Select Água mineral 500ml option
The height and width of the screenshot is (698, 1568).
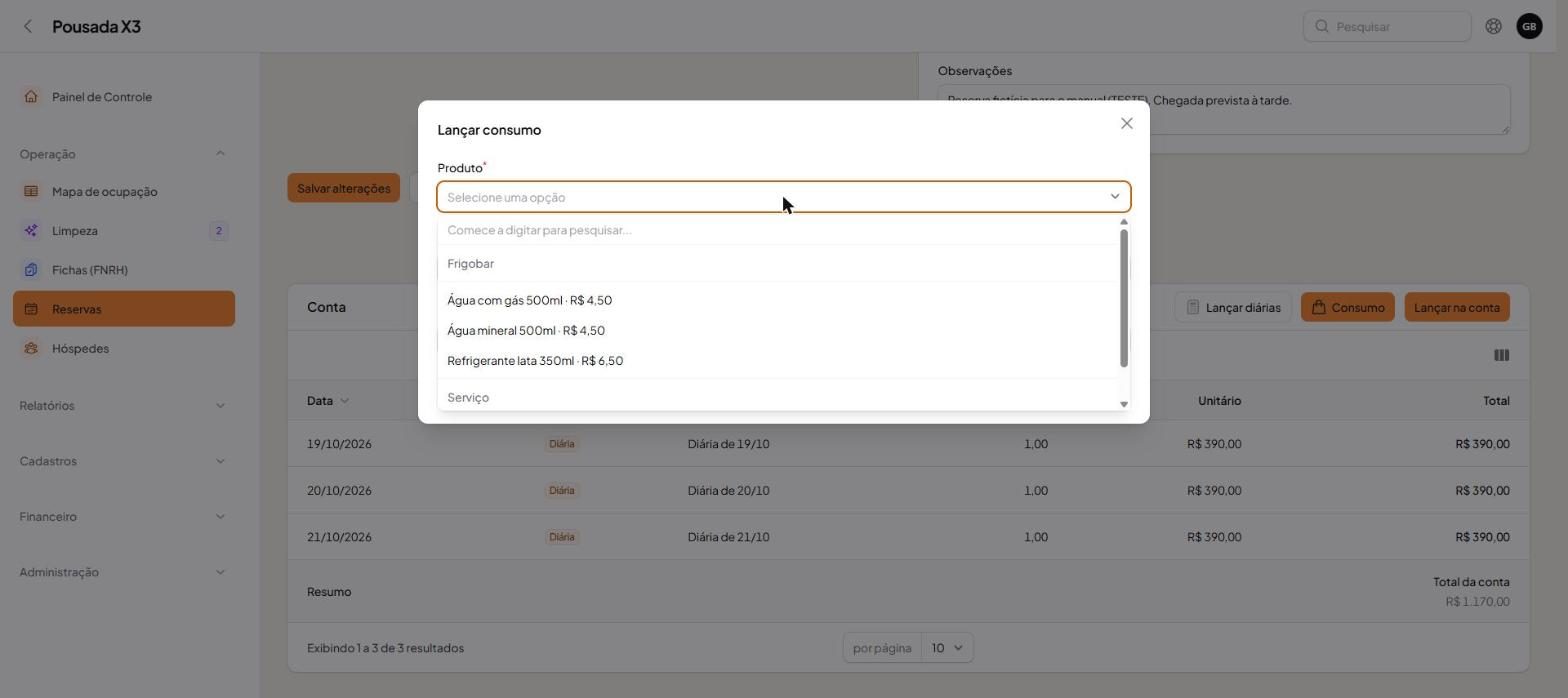[x=778, y=331]
